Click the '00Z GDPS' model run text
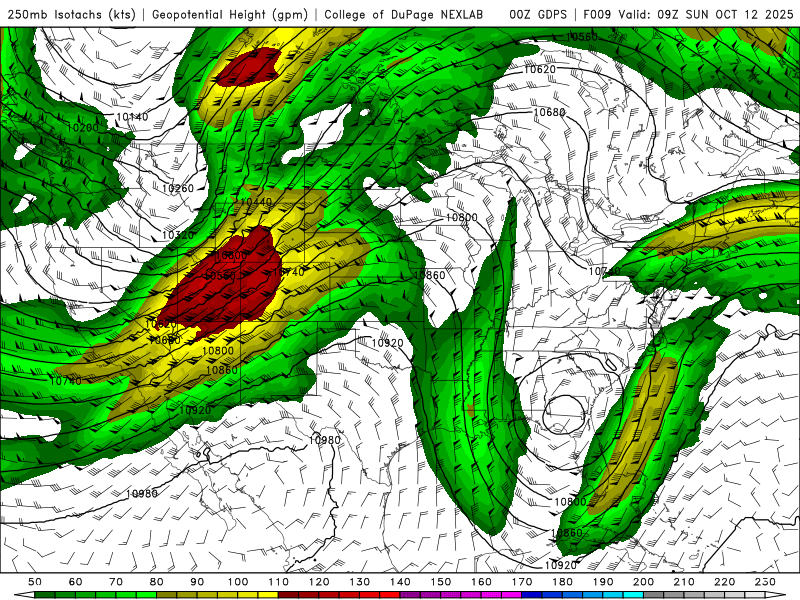800x600 pixels. pyautogui.click(x=538, y=14)
